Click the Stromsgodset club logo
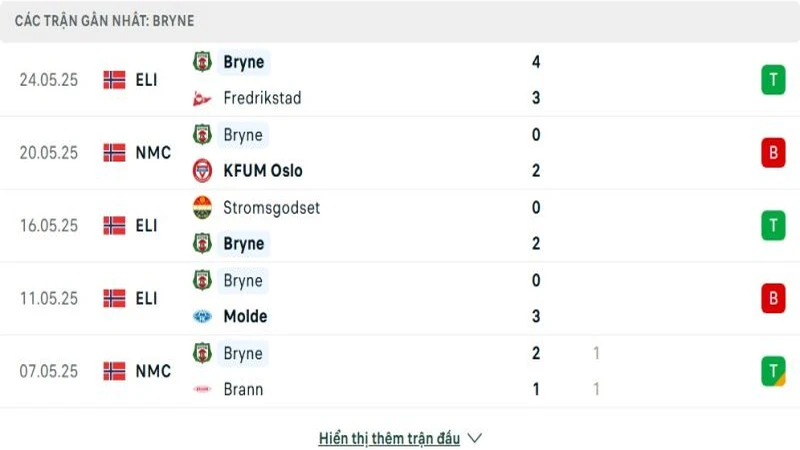The height and width of the screenshot is (450, 800). click(x=202, y=208)
